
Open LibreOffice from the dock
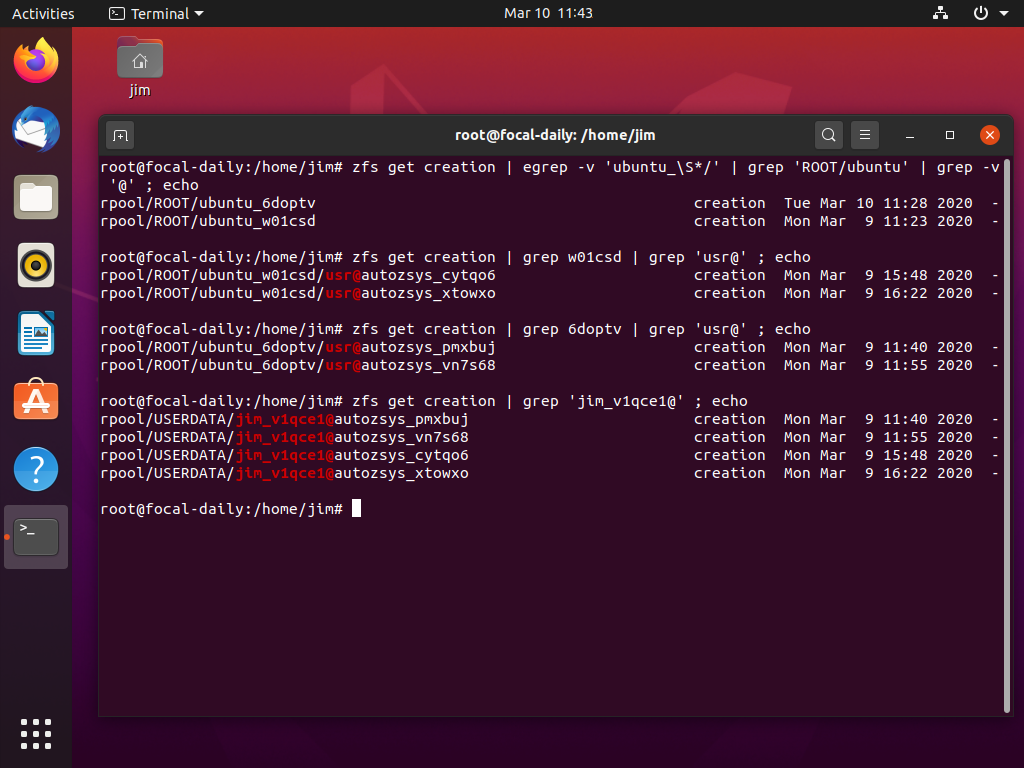click(35, 333)
